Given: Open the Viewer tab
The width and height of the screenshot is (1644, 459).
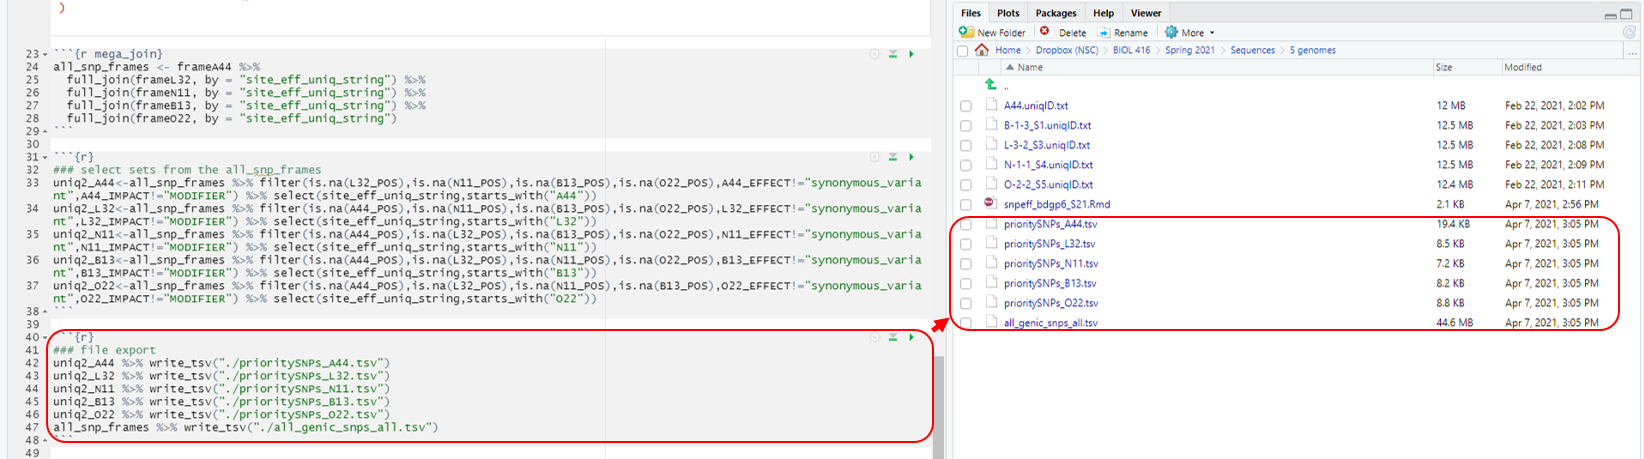Looking at the screenshot, I should coord(1146,13).
